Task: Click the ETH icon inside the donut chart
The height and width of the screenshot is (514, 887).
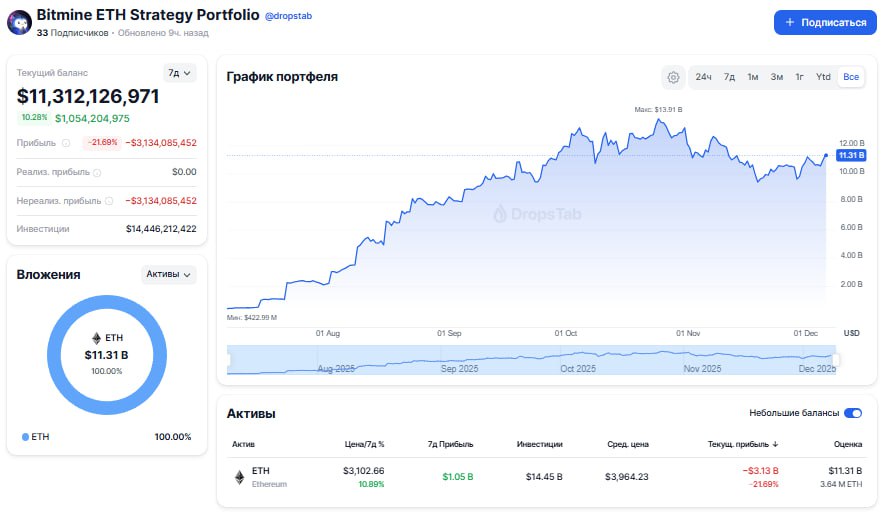Action: (x=97, y=338)
